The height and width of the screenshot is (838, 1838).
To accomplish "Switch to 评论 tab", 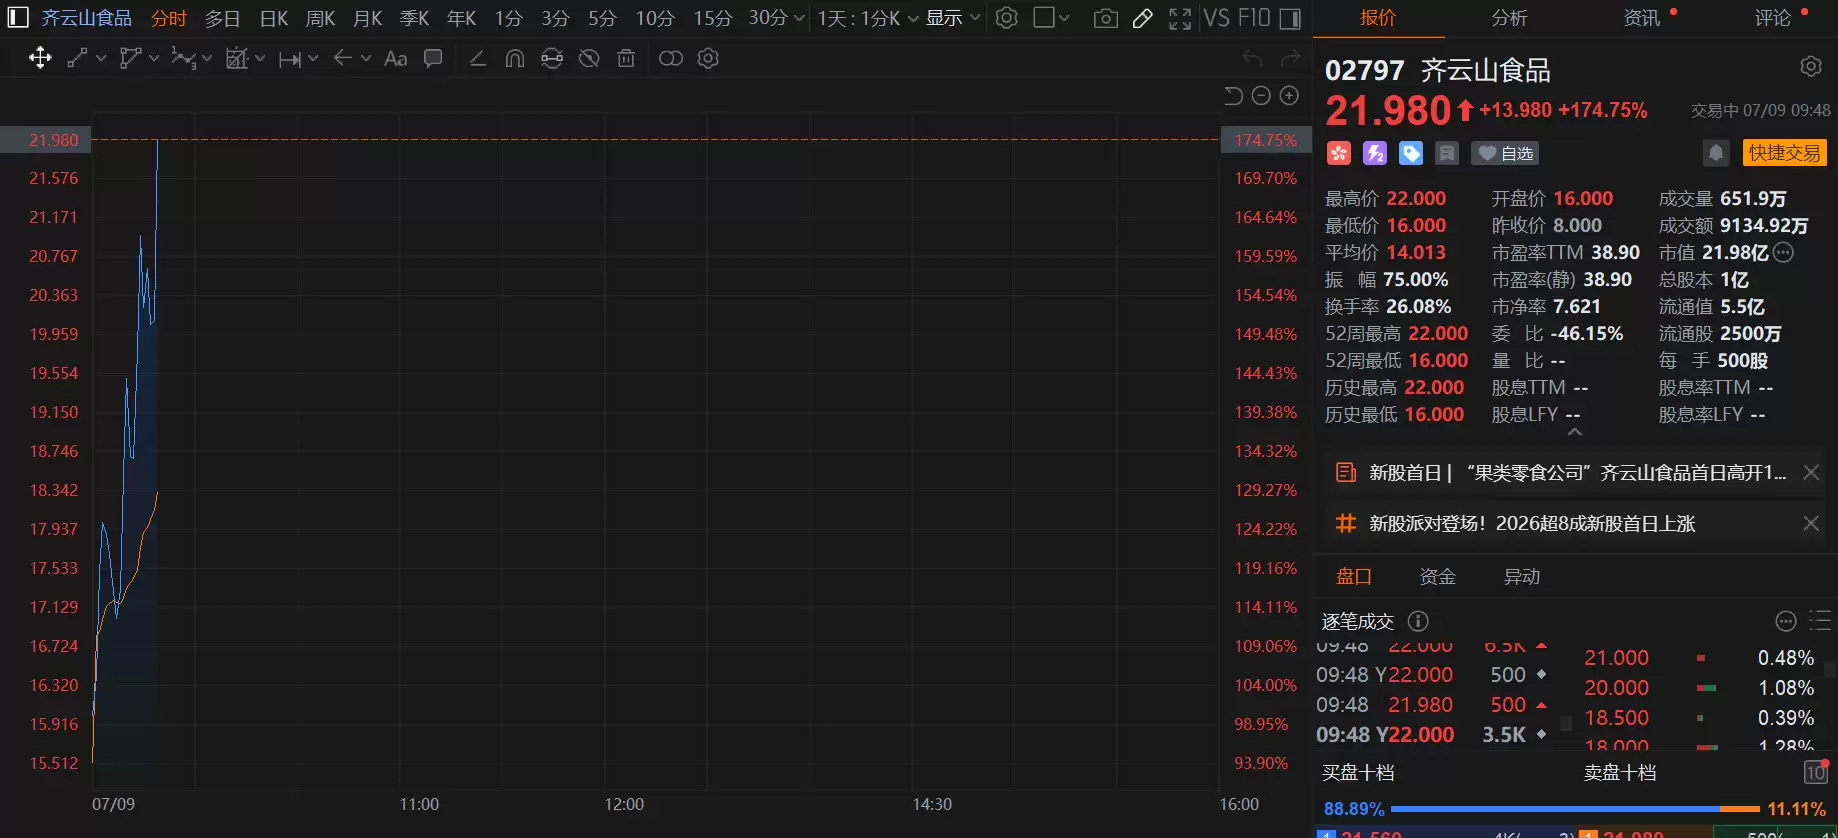I will pyautogui.click(x=1773, y=18).
